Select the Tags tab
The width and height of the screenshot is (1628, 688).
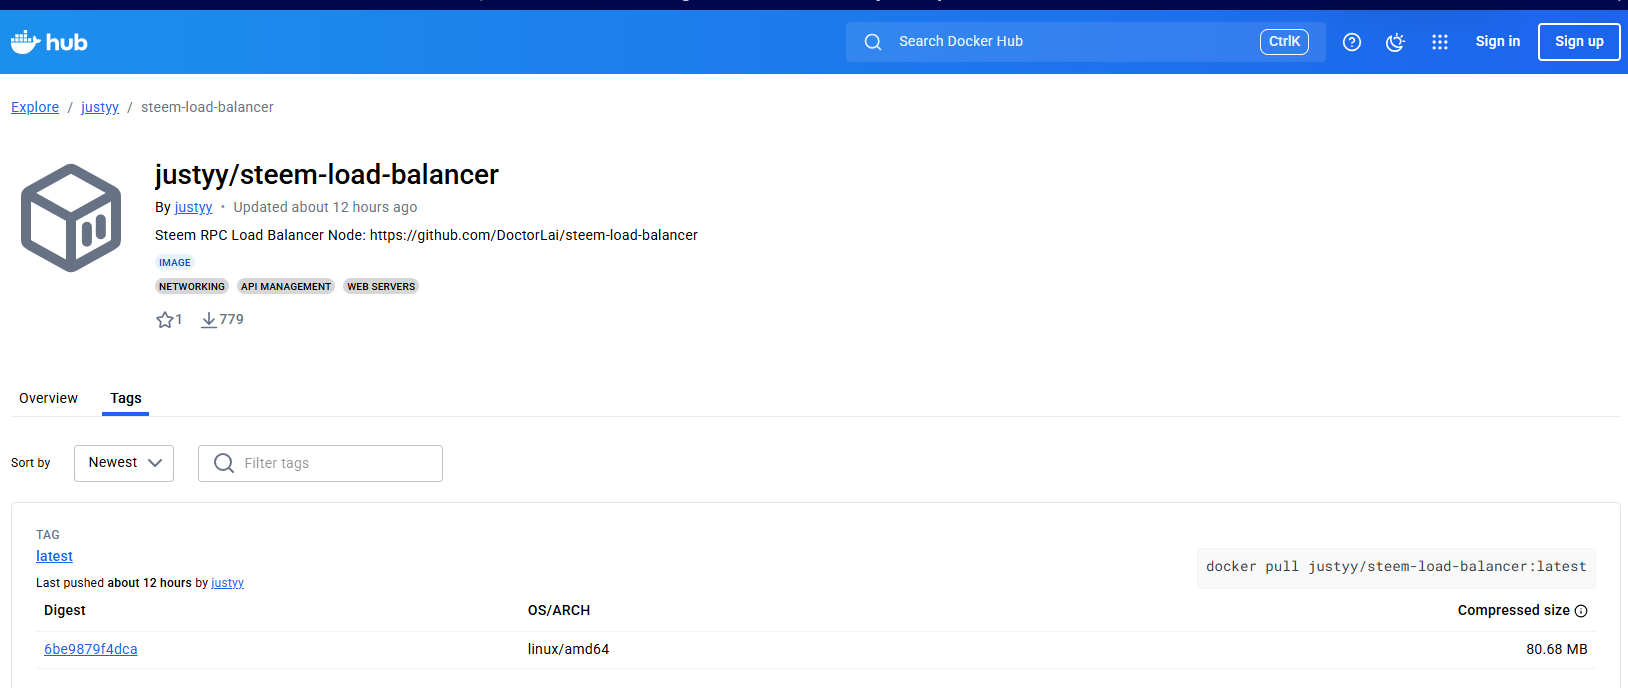tap(126, 398)
